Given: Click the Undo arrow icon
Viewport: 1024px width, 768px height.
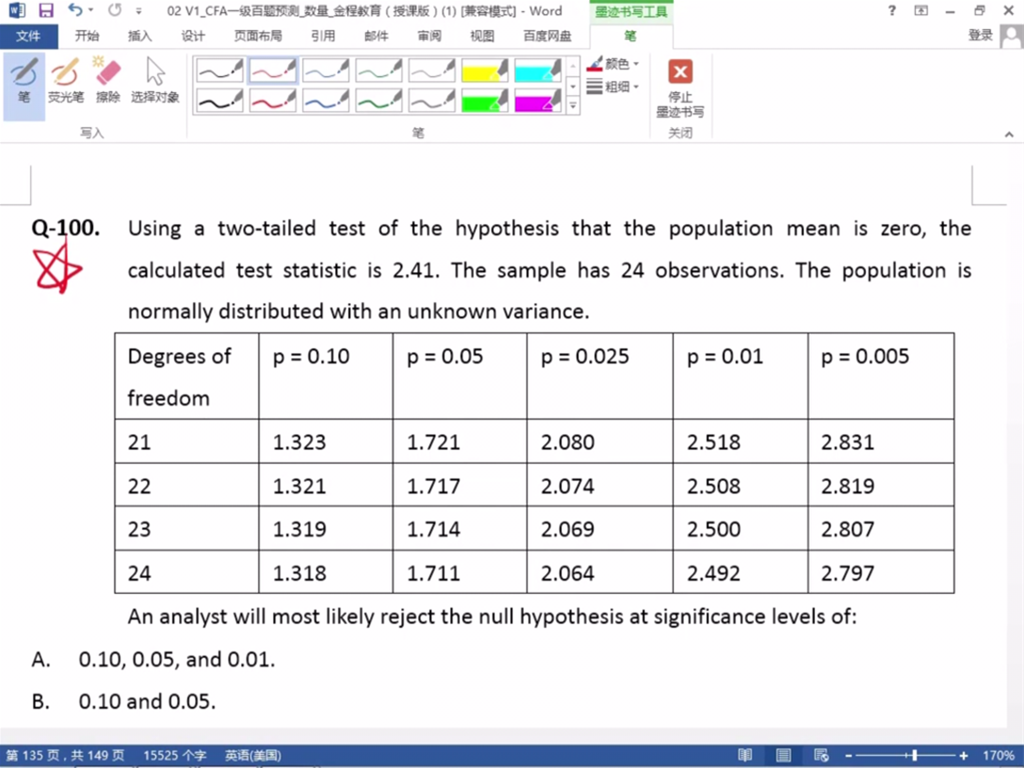Looking at the screenshot, I should coord(75,11).
